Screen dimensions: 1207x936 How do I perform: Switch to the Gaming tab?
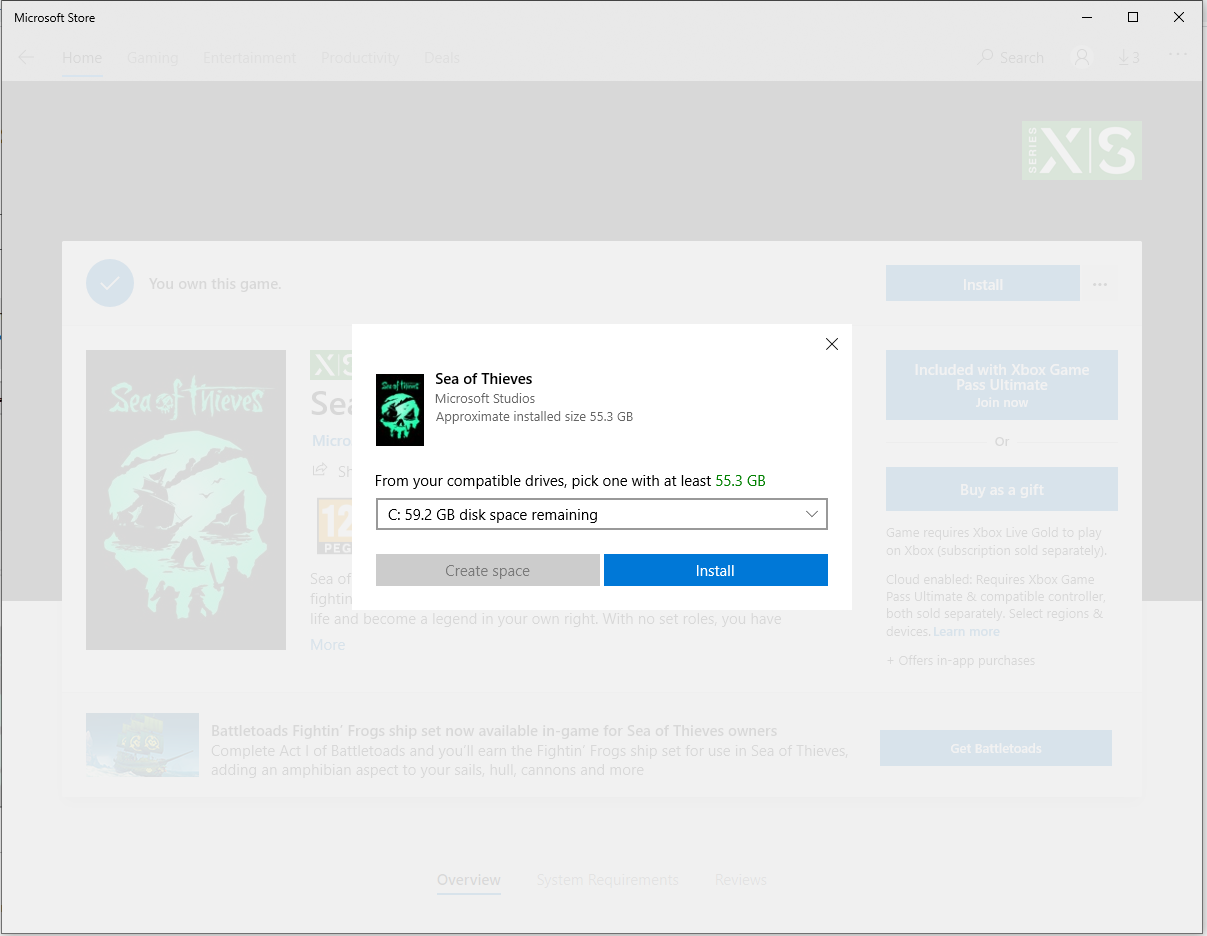[152, 58]
